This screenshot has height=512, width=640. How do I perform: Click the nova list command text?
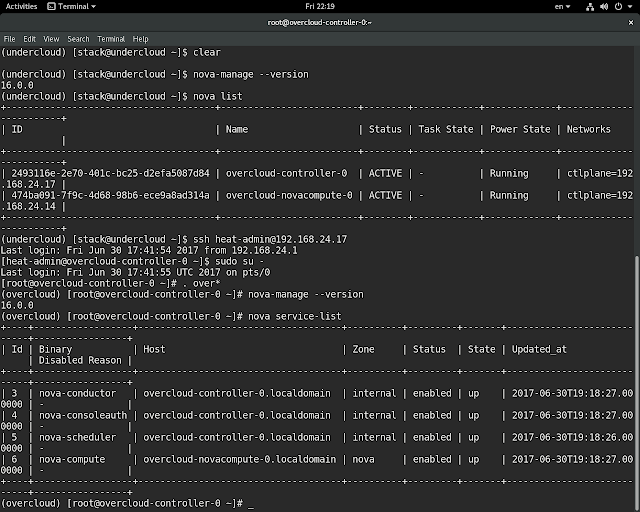218,96
